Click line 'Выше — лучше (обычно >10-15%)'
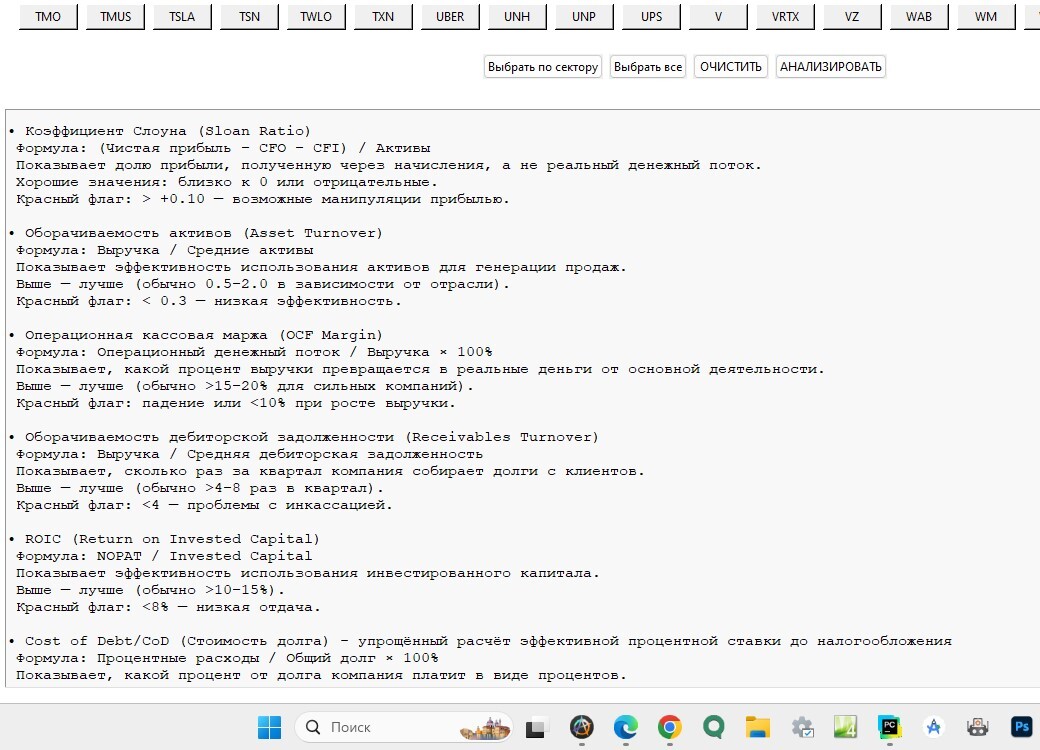The height and width of the screenshot is (750, 1040). pyautogui.click(x=150, y=590)
